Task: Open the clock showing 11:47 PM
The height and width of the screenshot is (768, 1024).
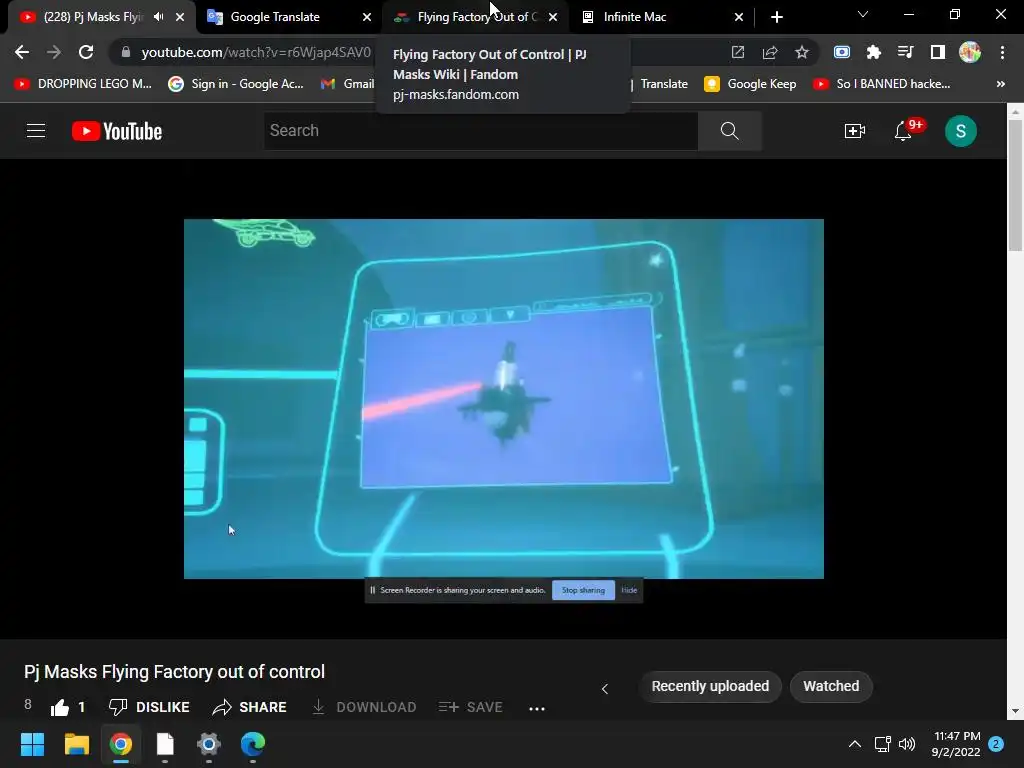Action: coord(956,744)
